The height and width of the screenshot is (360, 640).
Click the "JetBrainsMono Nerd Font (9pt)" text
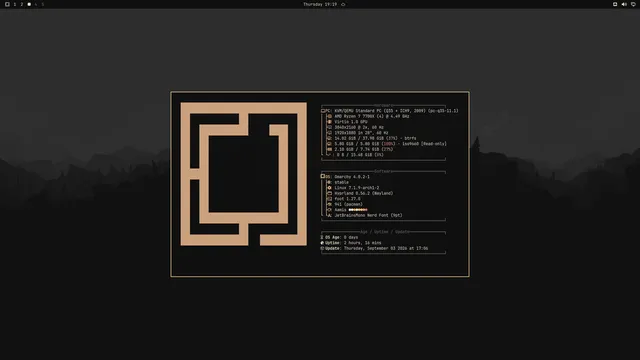369,216
